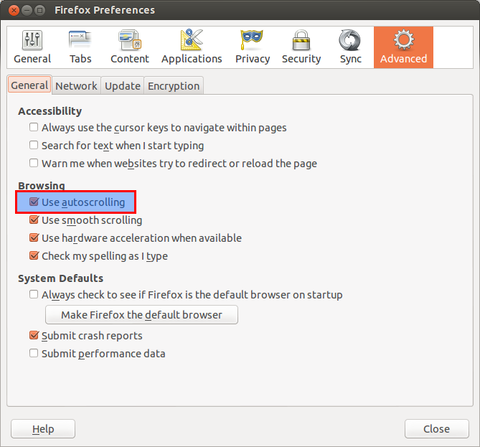Click the Close button at bottom

point(437,429)
